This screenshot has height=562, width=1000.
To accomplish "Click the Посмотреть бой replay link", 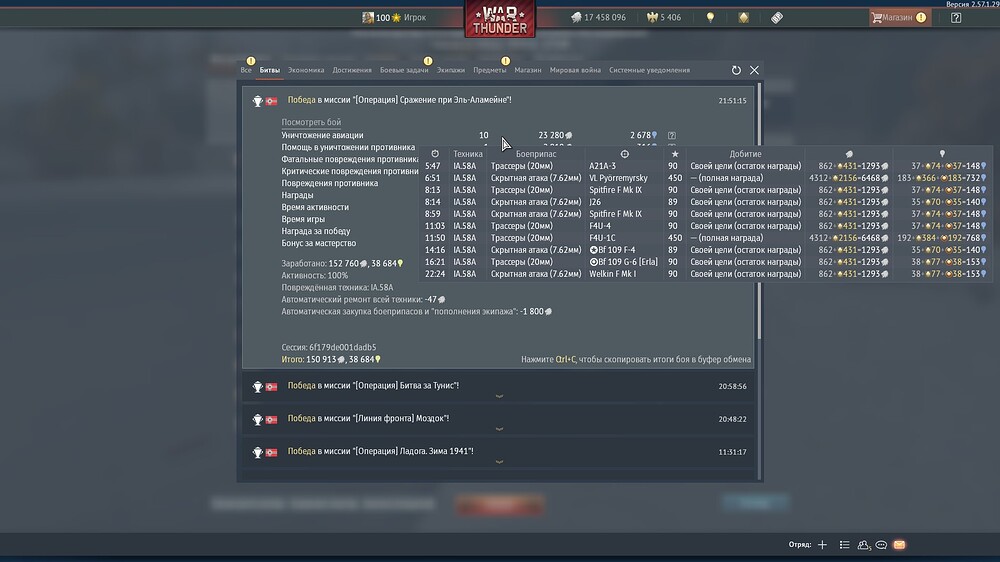I will click(311, 122).
